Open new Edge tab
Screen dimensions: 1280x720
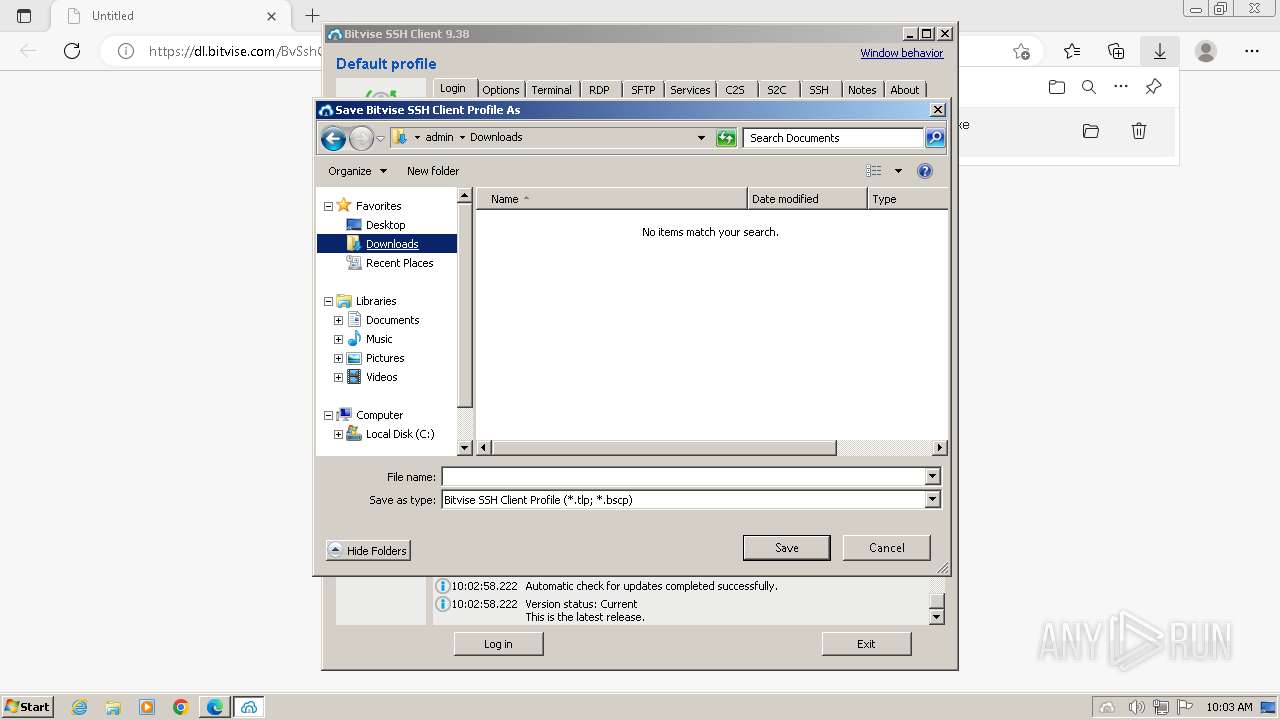[x=312, y=16]
